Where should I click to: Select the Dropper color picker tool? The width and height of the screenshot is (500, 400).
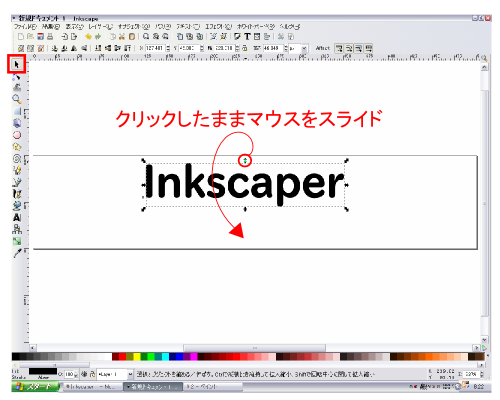pos(17,253)
